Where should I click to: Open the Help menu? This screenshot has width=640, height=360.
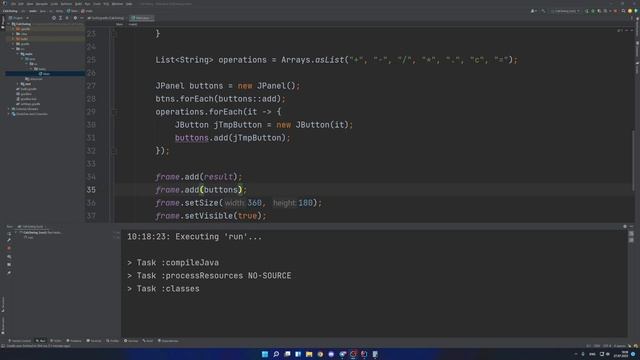(x=129, y=4)
